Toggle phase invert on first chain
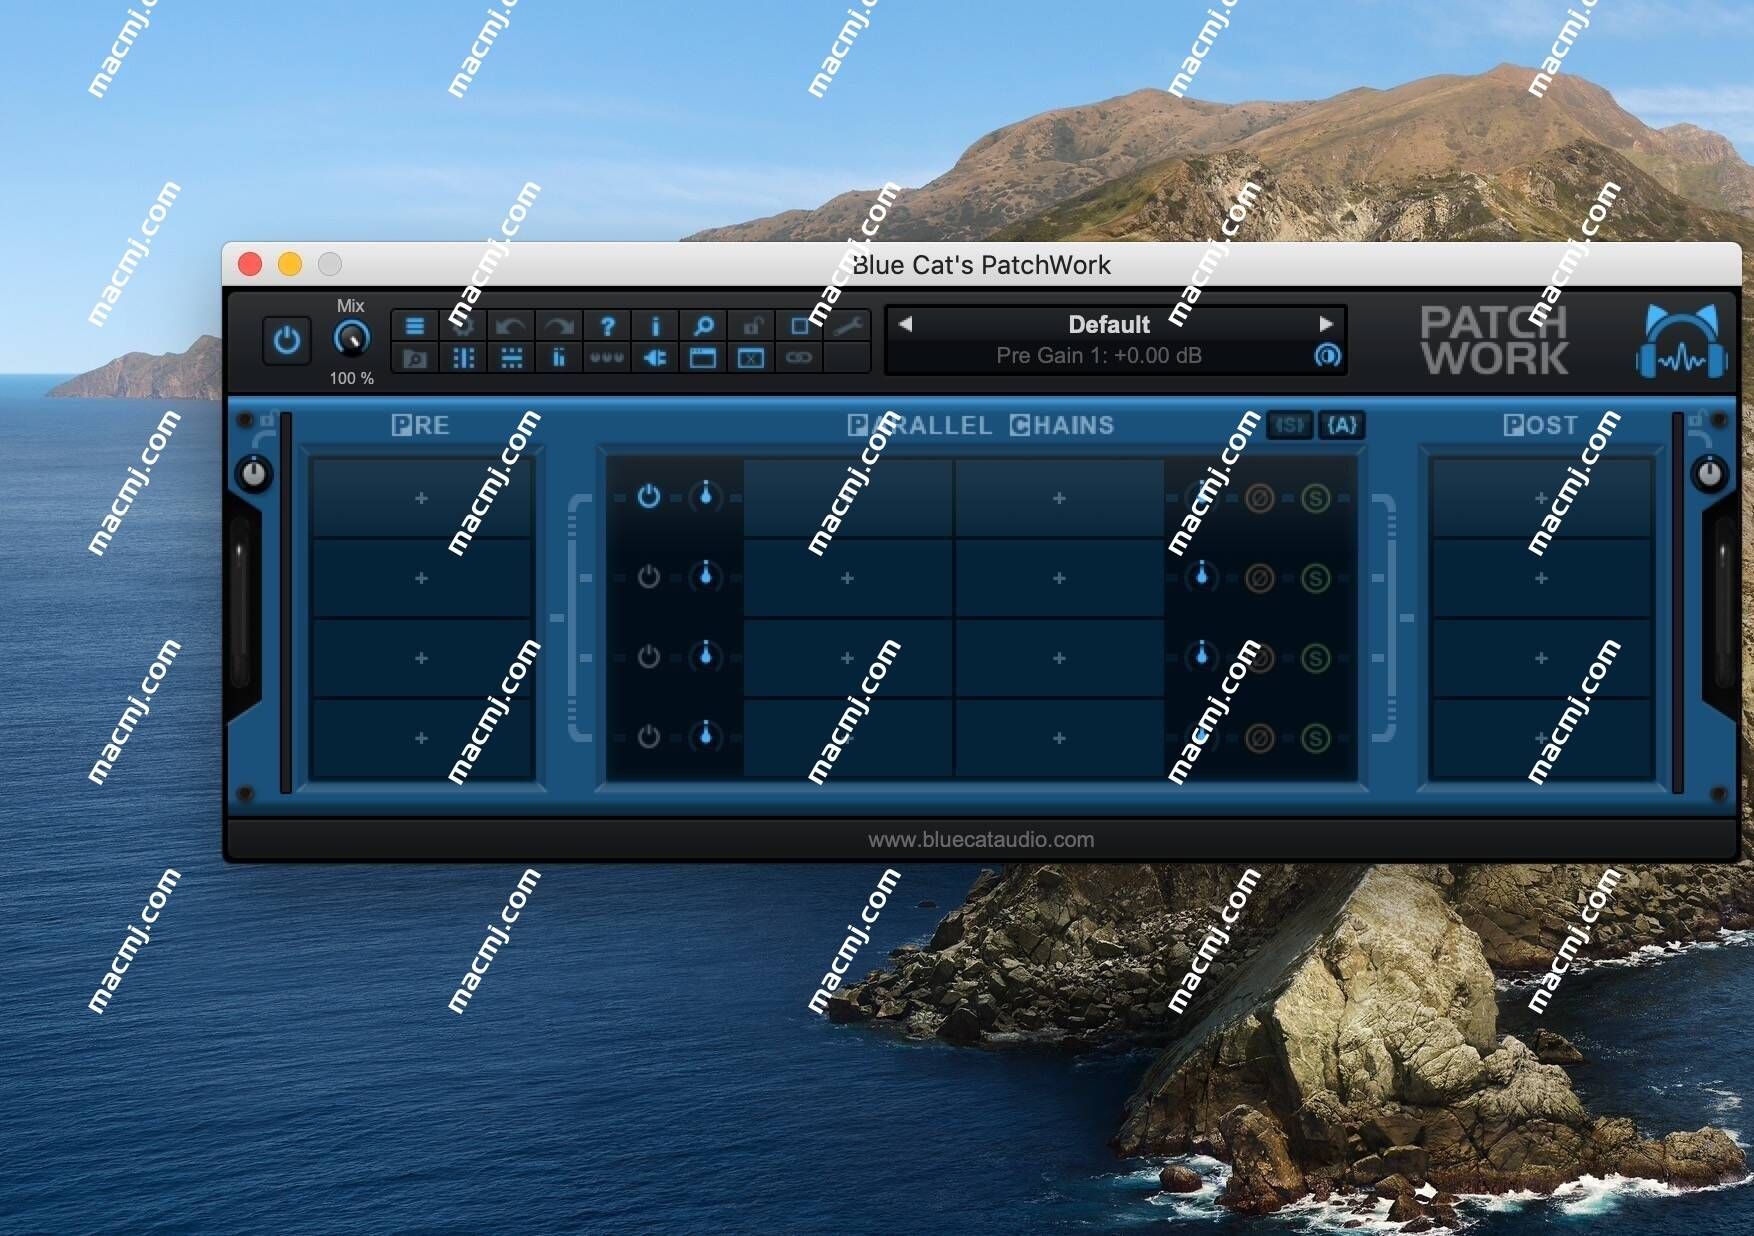The height and width of the screenshot is (1236, 1754). click(x=1259, y=498)
